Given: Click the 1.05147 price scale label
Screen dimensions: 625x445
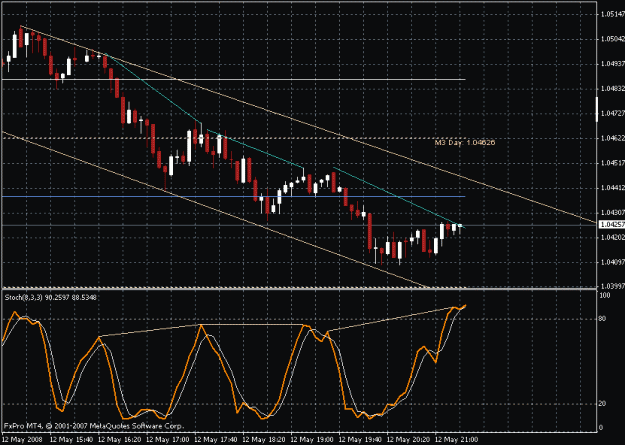Looking at the screenshot, I should tap(613, 14).
